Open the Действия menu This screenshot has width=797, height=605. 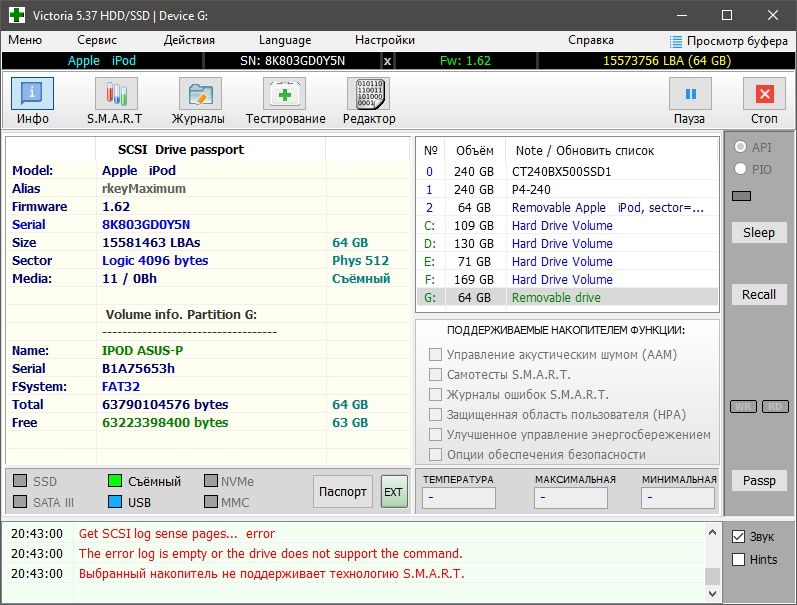tap(189, 40)
